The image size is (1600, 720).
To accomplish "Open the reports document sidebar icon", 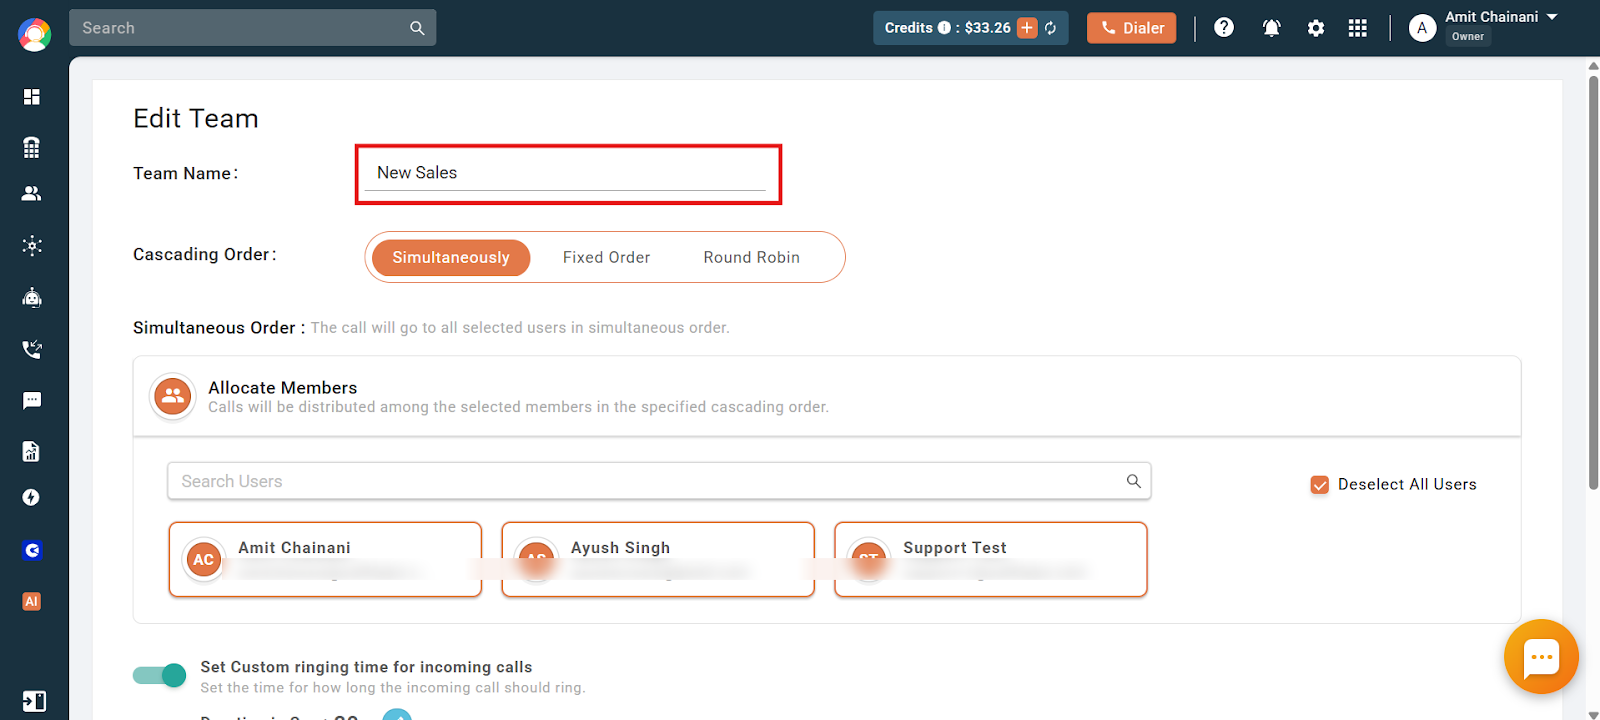I will coord(32,451).
